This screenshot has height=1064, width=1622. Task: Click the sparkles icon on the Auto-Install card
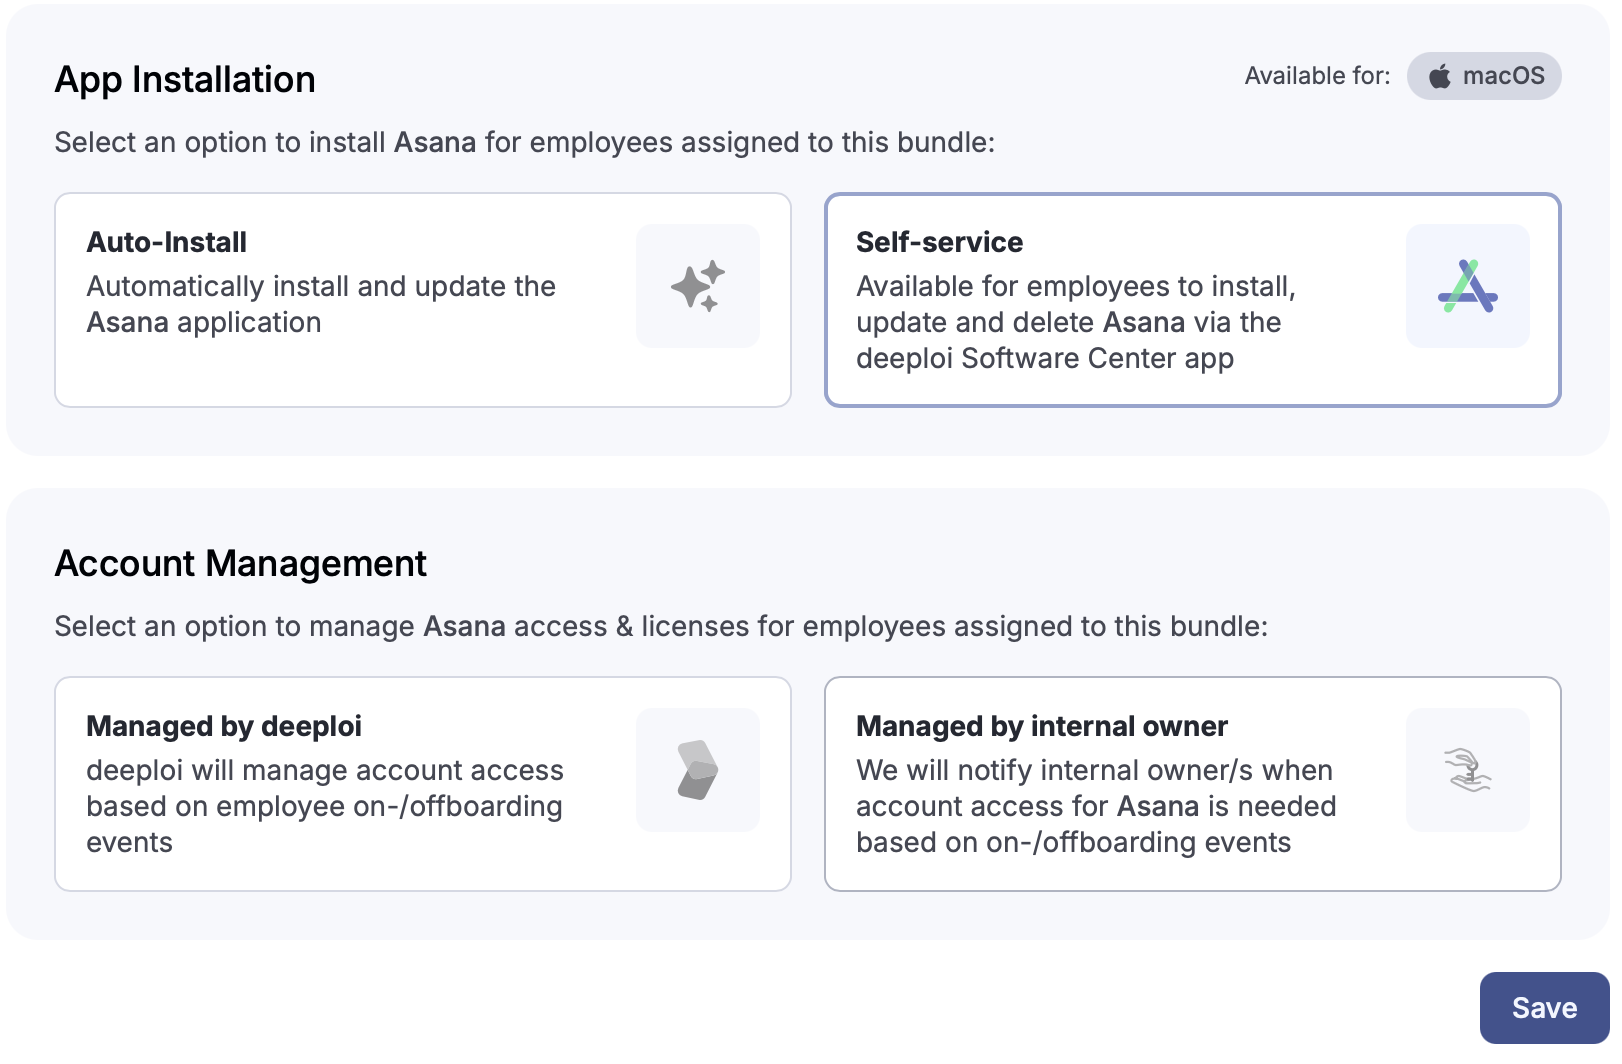point(698,286)
